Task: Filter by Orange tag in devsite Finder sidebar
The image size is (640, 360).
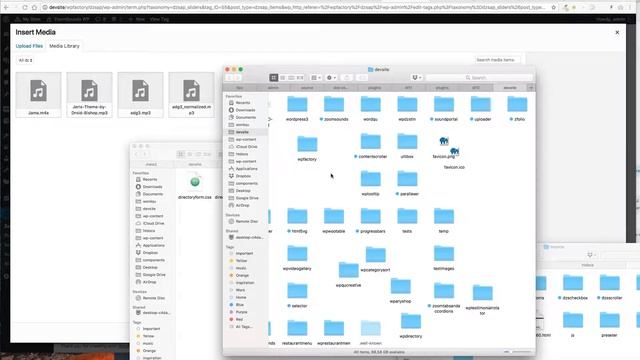Action: 242,276
